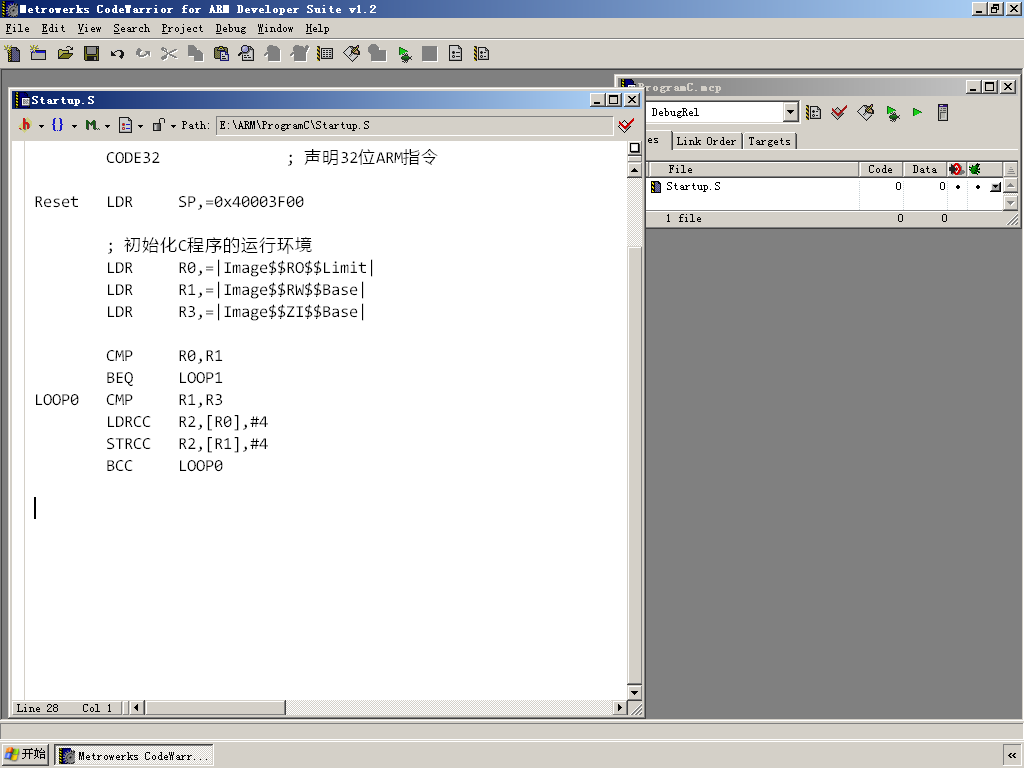Toggle target column dot for Startup.S
The width and height of the screenshot is (1024, 768).
[x=958, y=187]
